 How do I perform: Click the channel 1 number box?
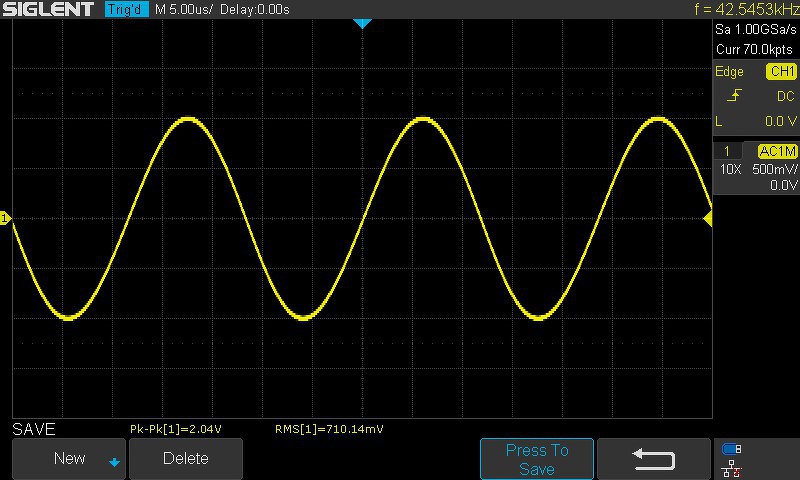coord(727,151)
